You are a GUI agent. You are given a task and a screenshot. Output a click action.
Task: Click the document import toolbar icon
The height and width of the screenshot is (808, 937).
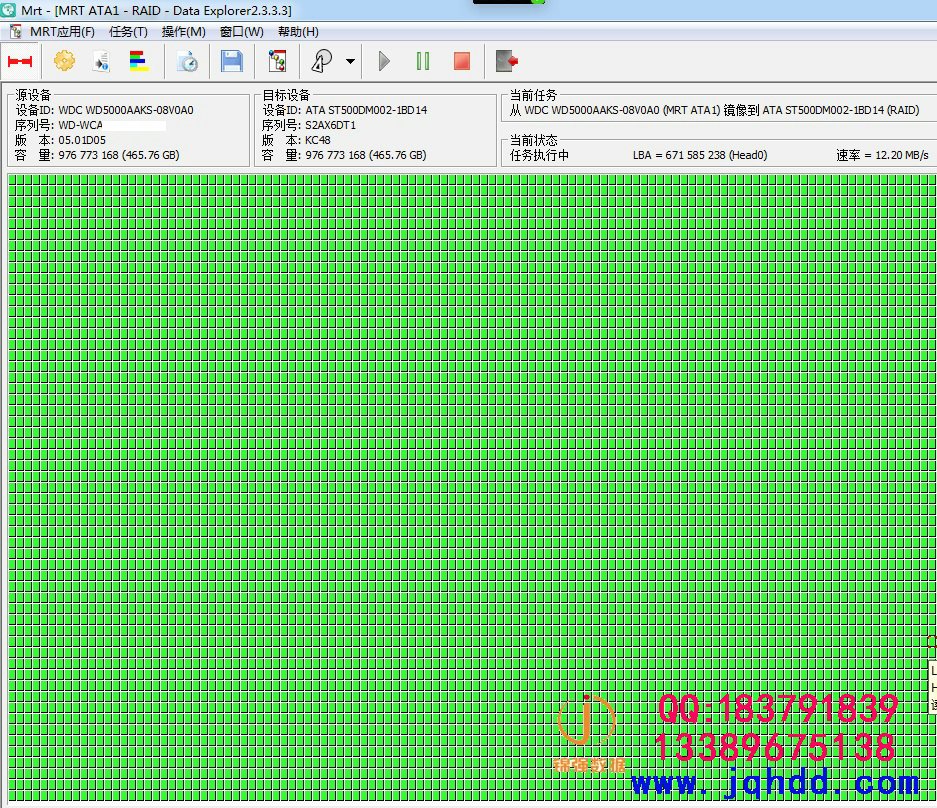[101, 61]
